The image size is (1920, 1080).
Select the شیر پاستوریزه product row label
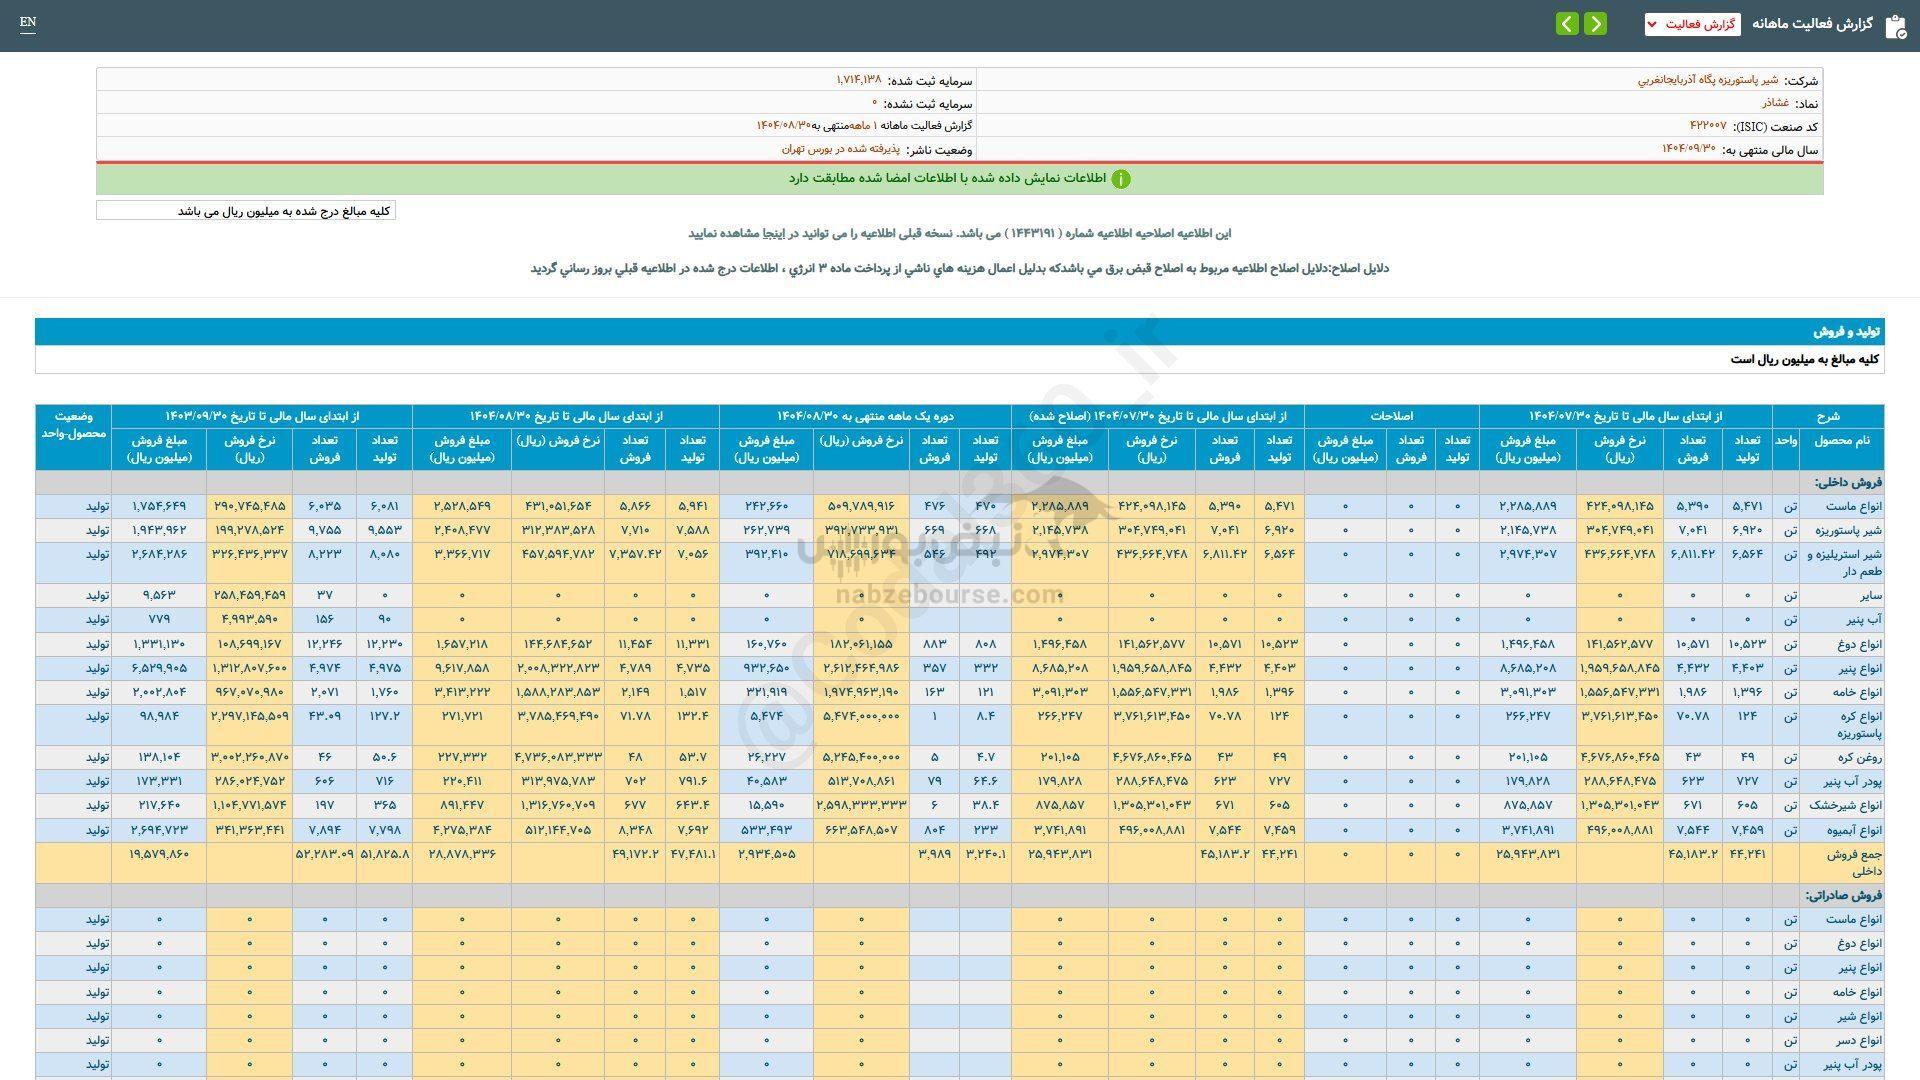(x=1851, y=531)
